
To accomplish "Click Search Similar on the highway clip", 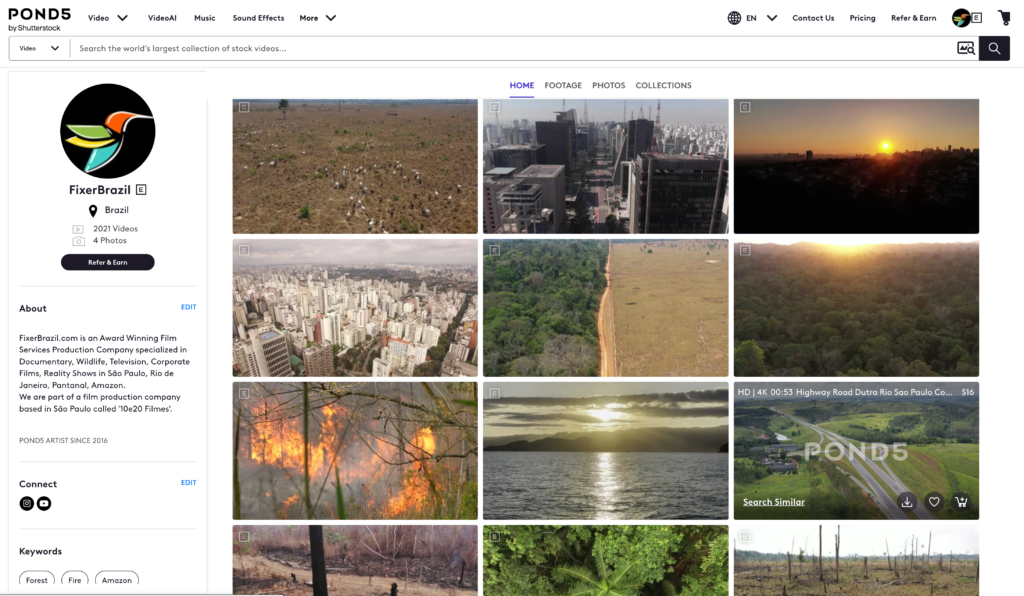I will [774, 502].
